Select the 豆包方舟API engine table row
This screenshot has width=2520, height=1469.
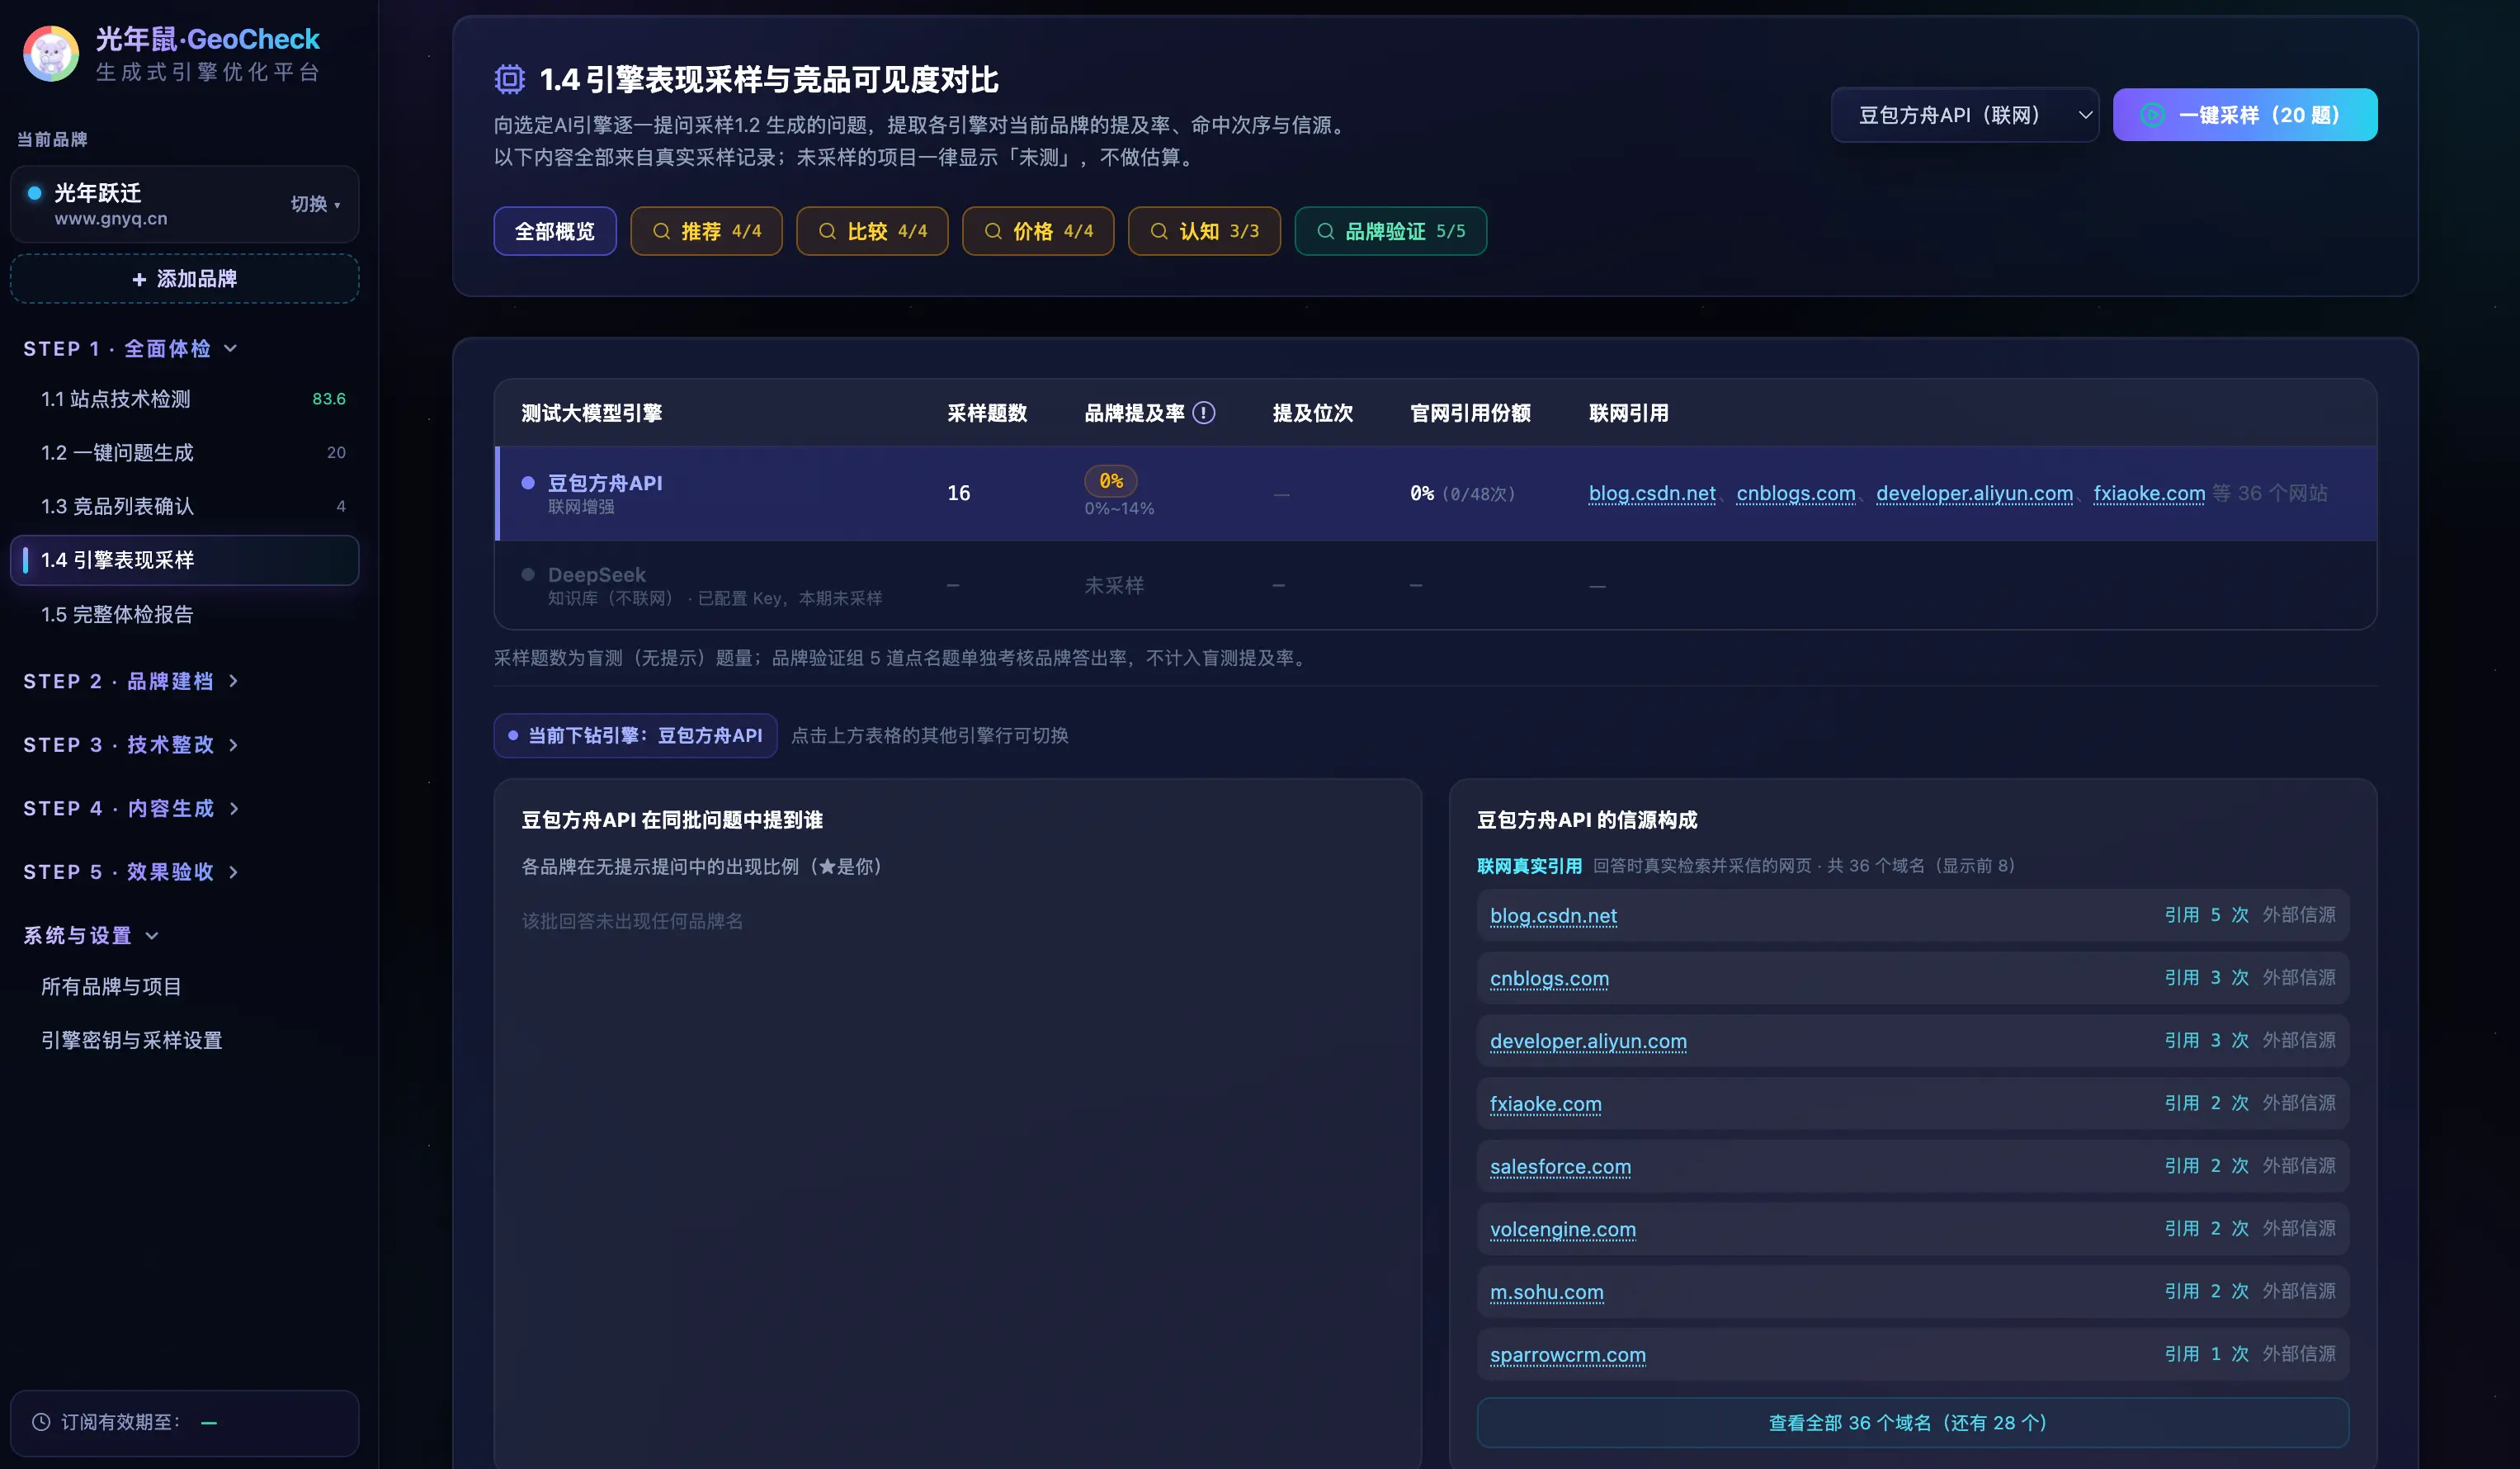click(x=1436, y=493)
